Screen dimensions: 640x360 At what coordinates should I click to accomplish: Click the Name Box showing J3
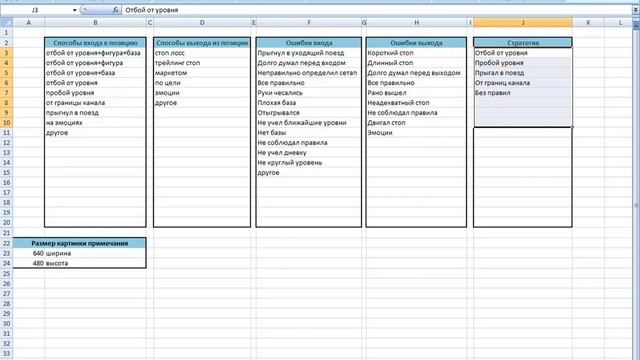tap(36, 10)
